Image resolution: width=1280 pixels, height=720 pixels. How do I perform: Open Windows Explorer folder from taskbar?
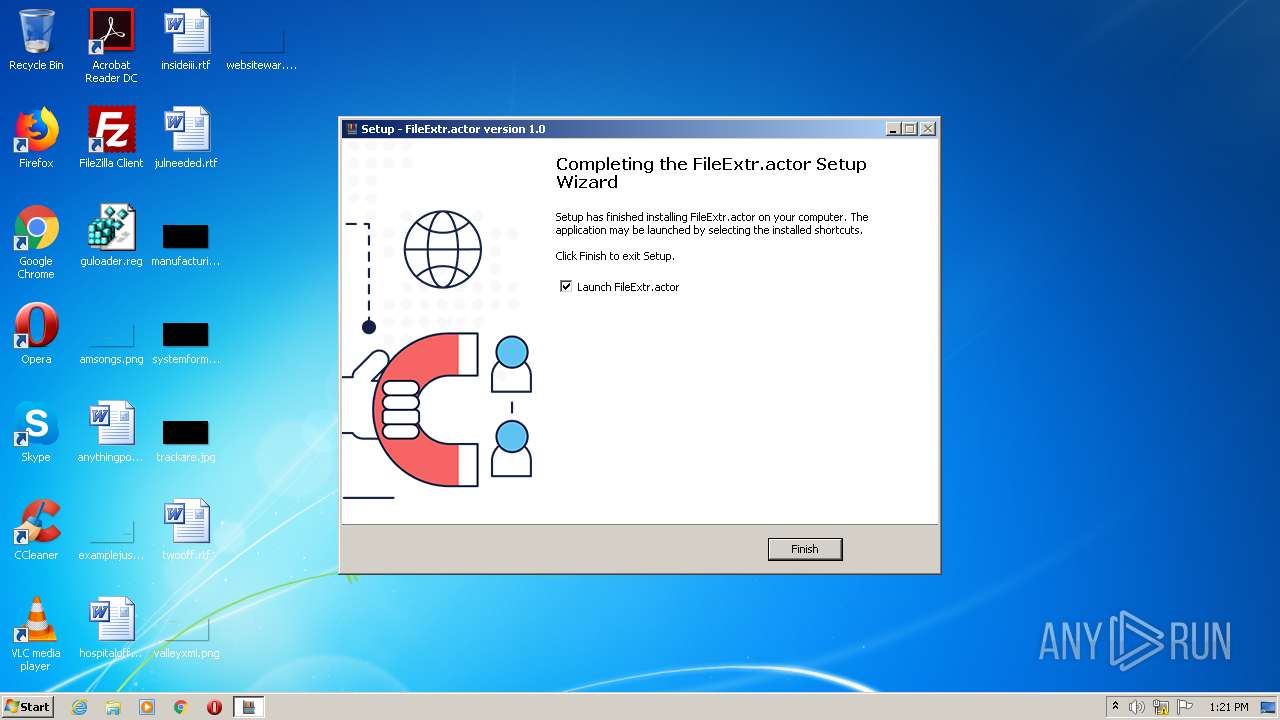pos(113,707)
